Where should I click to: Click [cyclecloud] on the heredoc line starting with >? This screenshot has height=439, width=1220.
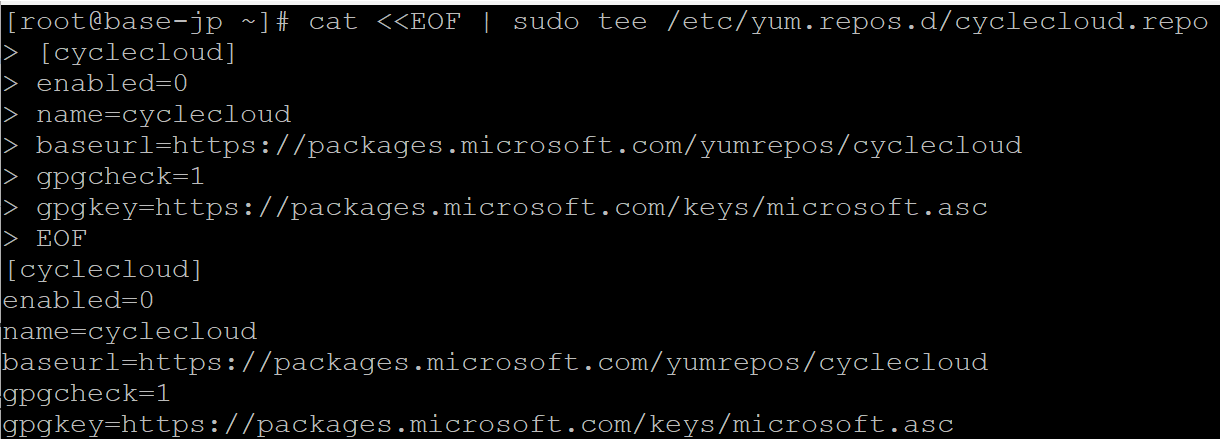(x=136, y=52)
